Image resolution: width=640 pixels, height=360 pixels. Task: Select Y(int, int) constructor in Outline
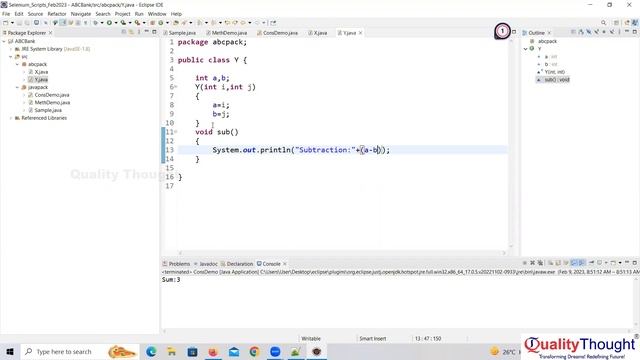click(x=551, y=72)
